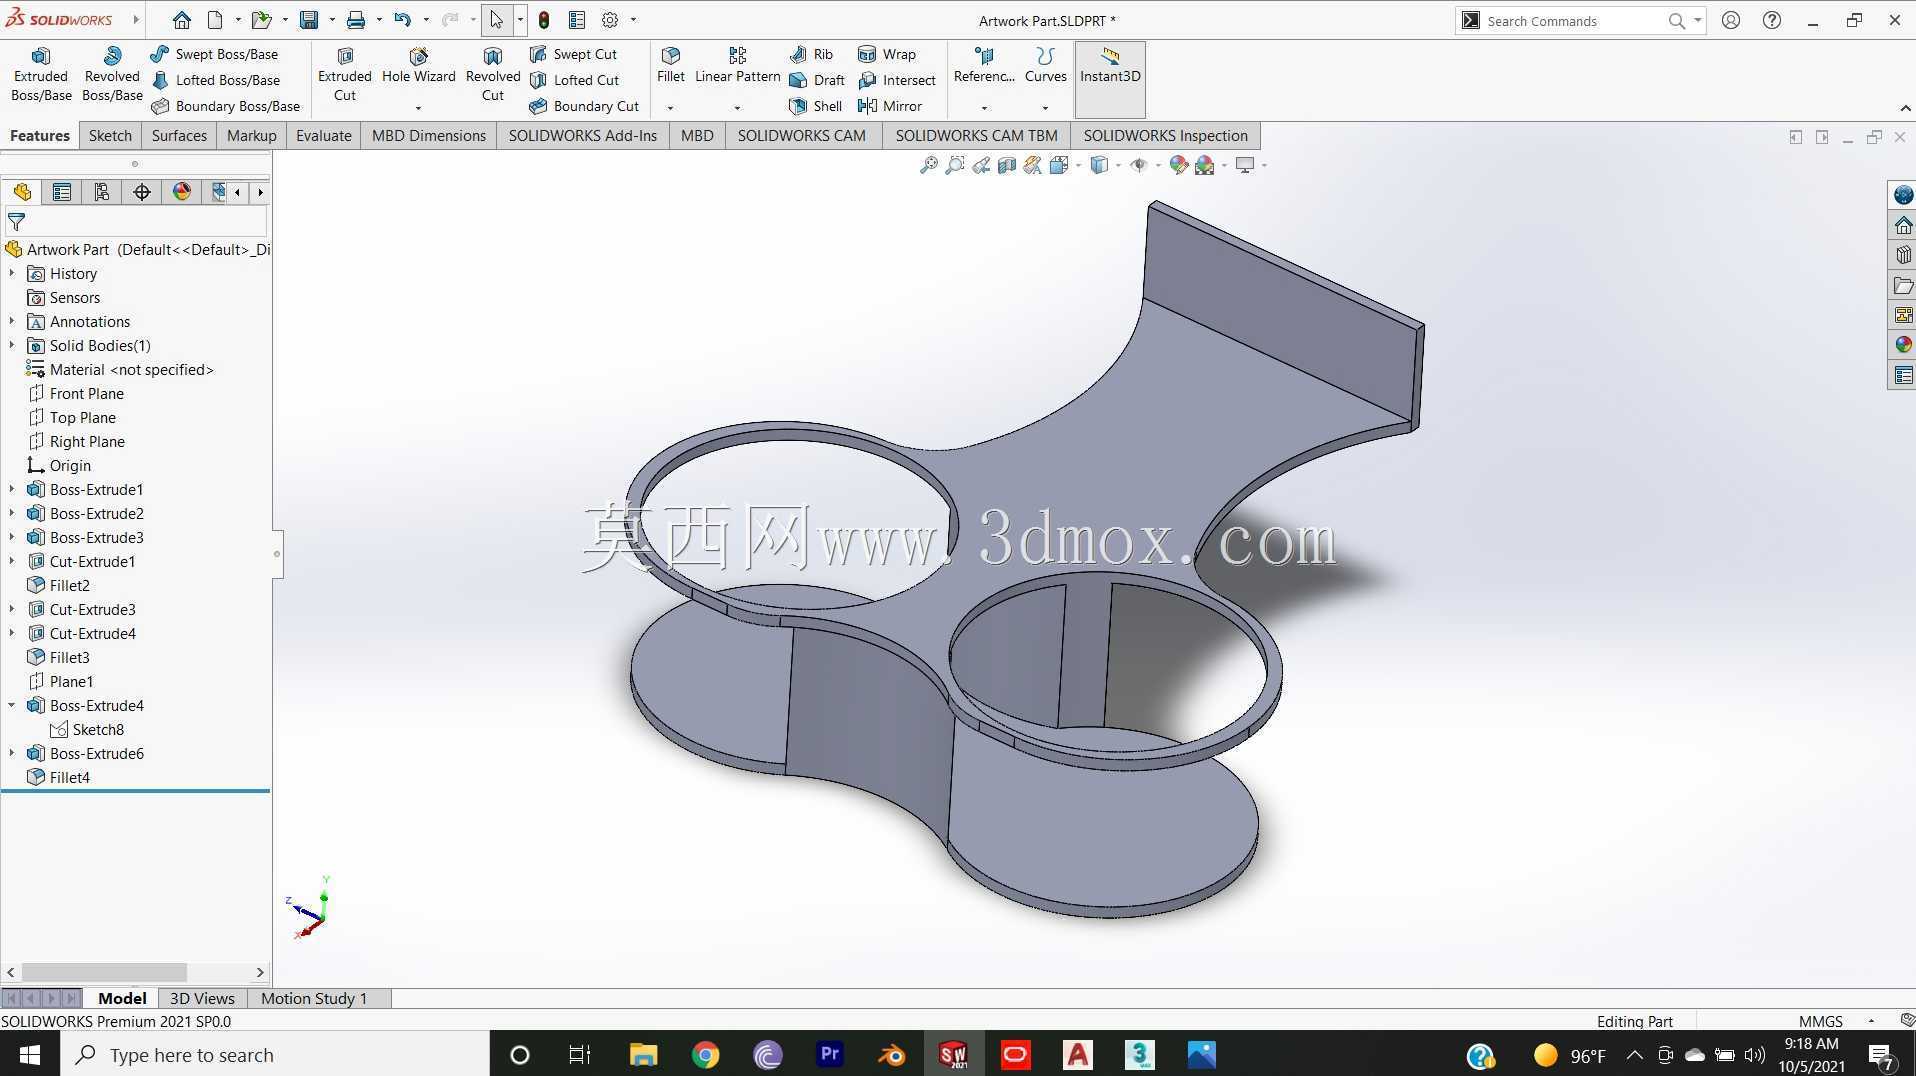This screenshot has height=1076, width=1916.
Task: Select the Draft tool
Action: (x=817, y=80)
